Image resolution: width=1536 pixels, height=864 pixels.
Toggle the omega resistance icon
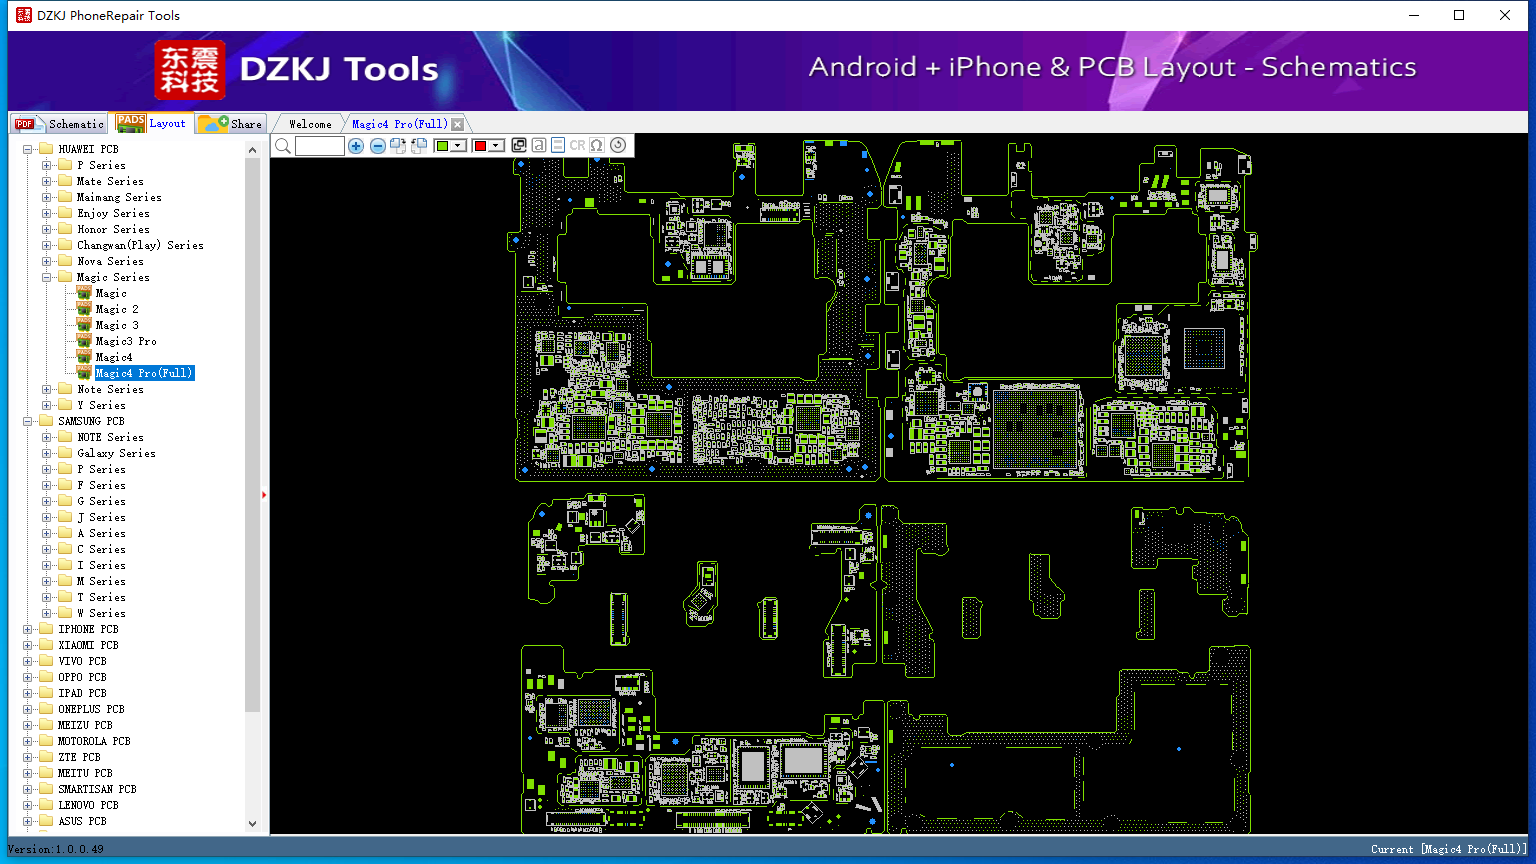click(597, 145)
